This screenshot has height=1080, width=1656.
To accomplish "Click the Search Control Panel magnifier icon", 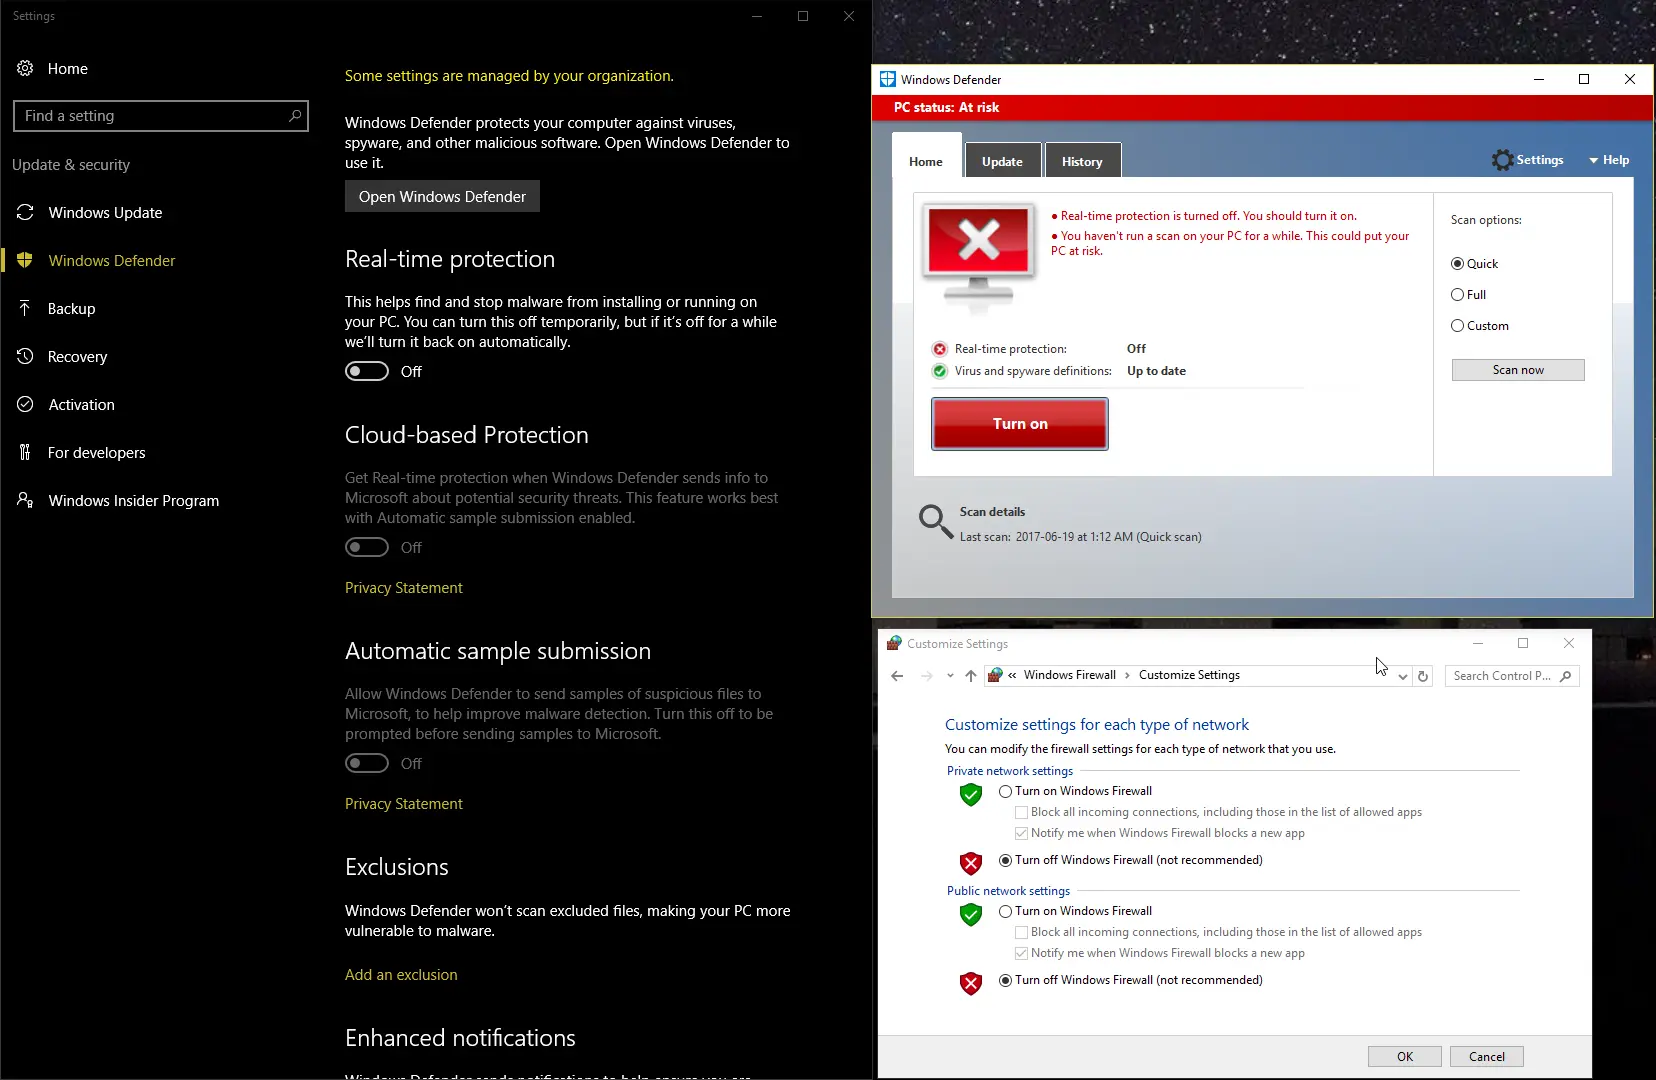I will tap(1565, 676).
